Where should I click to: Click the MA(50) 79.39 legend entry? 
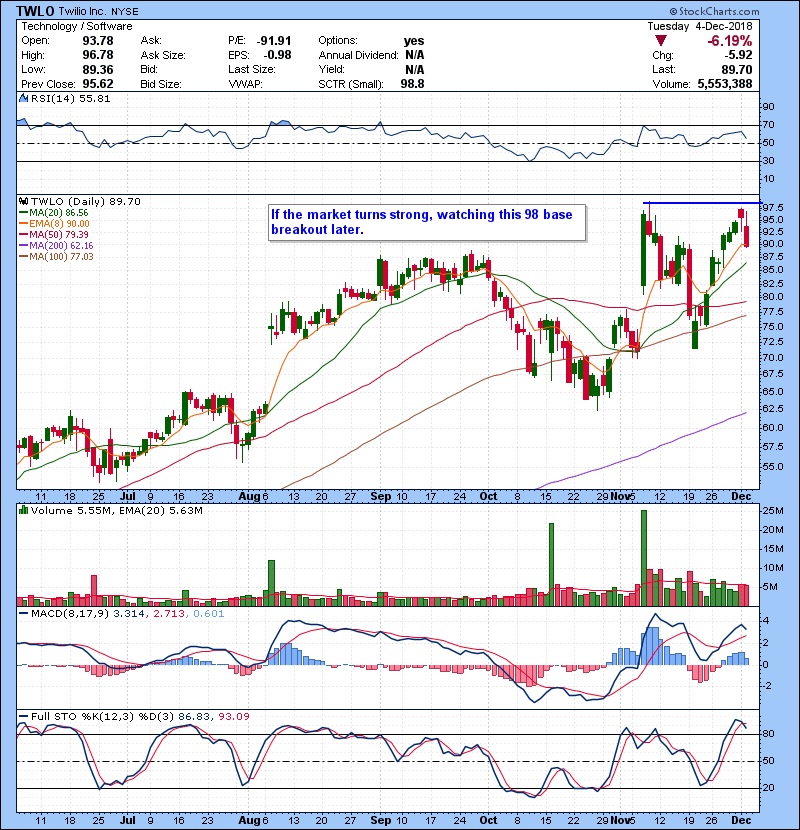(x=54, y=234)
